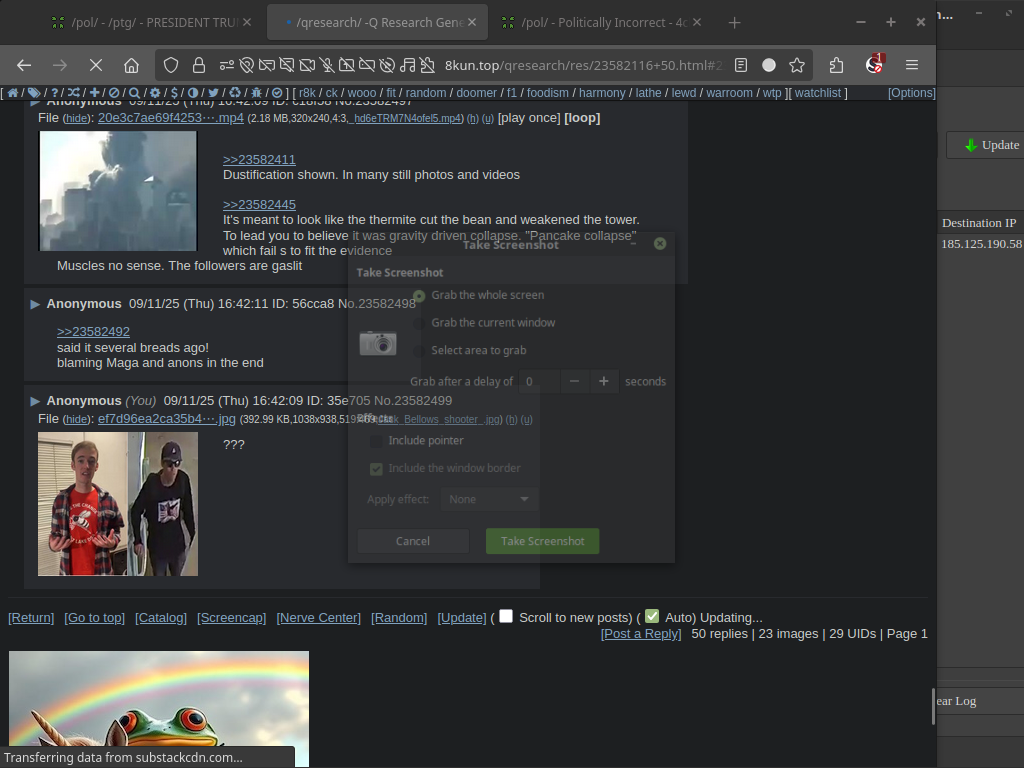Open the board [Options] link
This screenshot has height=768, width=1024.
[x=912, y=93]
